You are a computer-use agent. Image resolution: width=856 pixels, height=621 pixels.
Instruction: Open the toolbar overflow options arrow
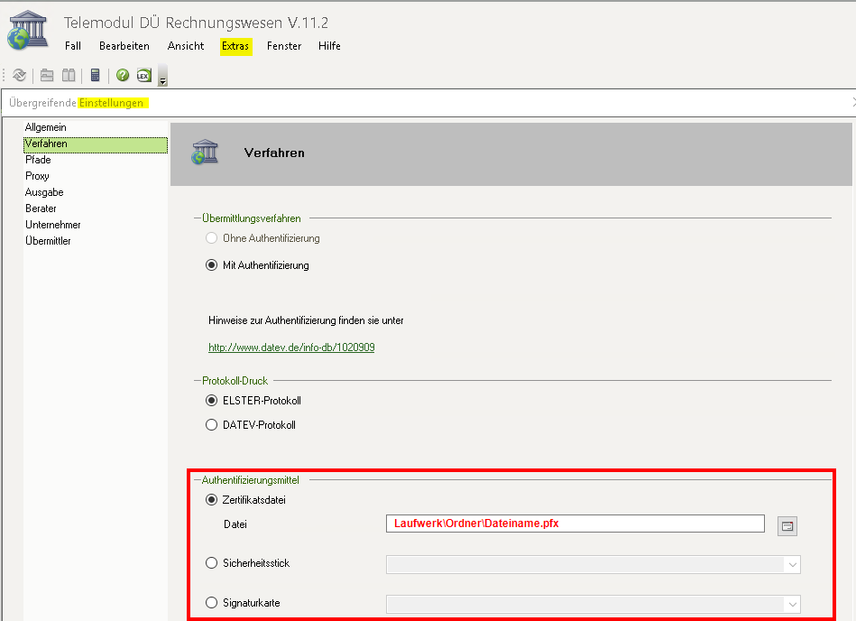(162, 78)
